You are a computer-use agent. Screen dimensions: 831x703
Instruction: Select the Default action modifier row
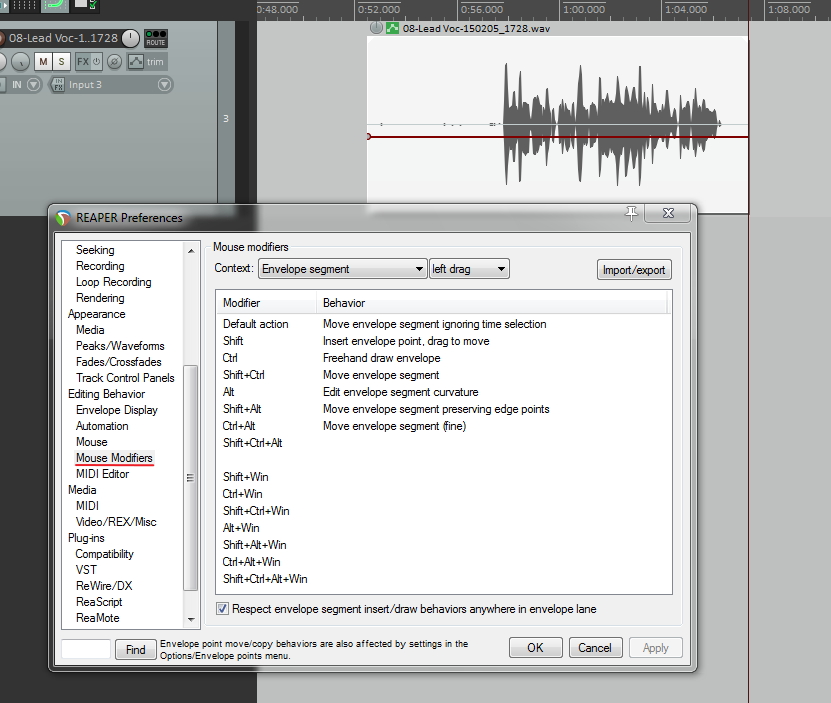443,324
